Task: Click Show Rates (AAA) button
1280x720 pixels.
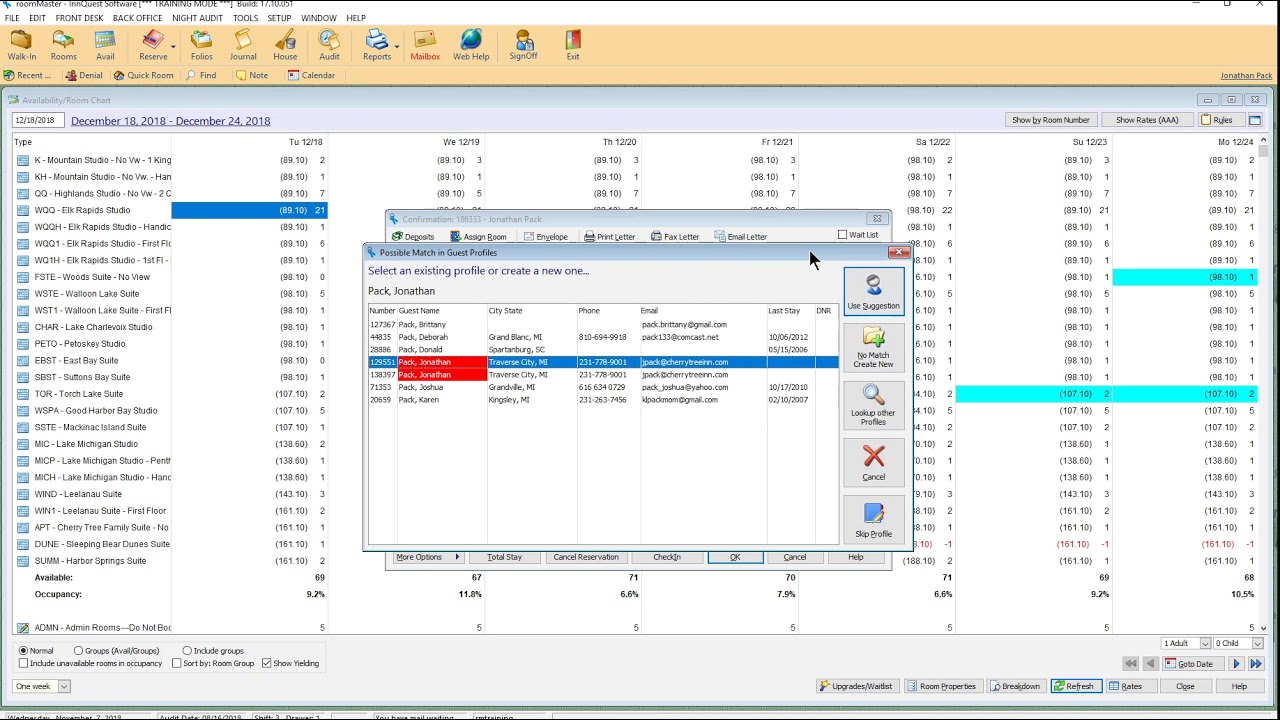Action: point(1147,120)
